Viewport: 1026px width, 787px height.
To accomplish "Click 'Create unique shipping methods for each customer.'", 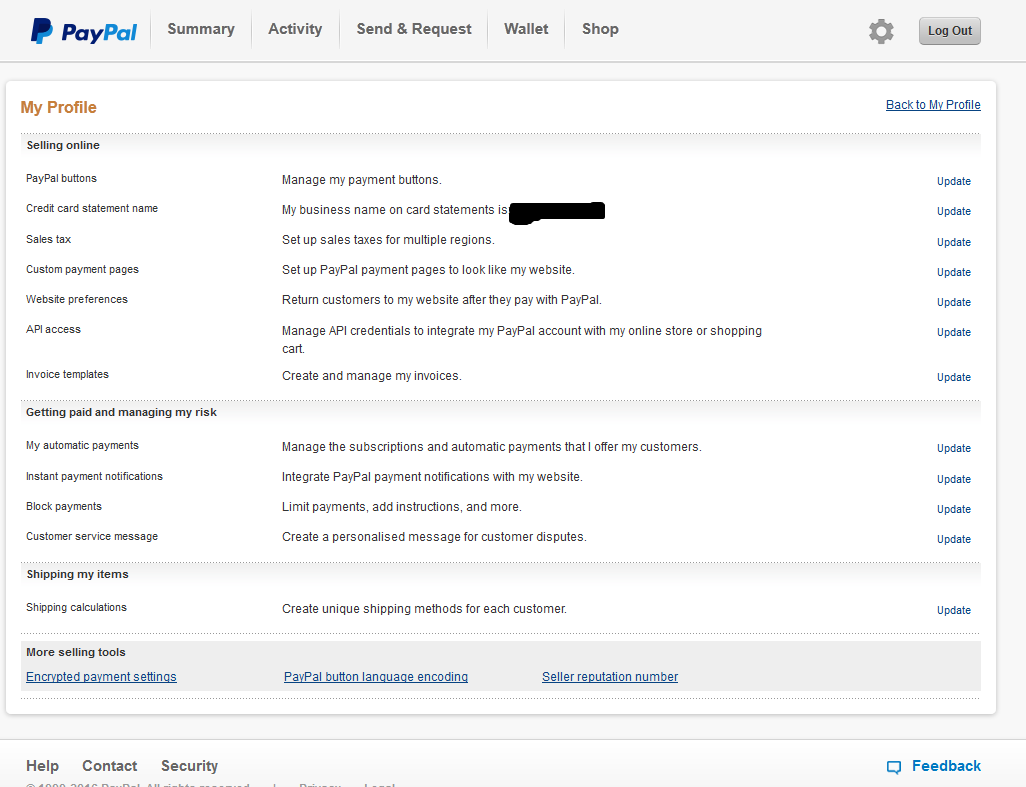I will [424, 609].
